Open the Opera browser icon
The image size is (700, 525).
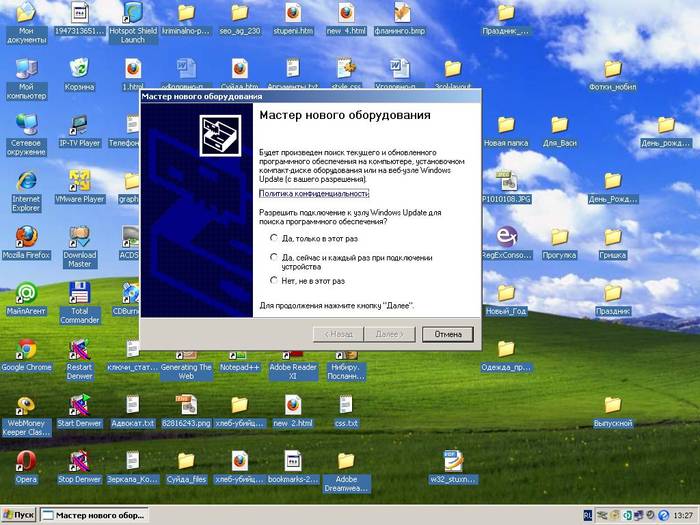point(26,461)
